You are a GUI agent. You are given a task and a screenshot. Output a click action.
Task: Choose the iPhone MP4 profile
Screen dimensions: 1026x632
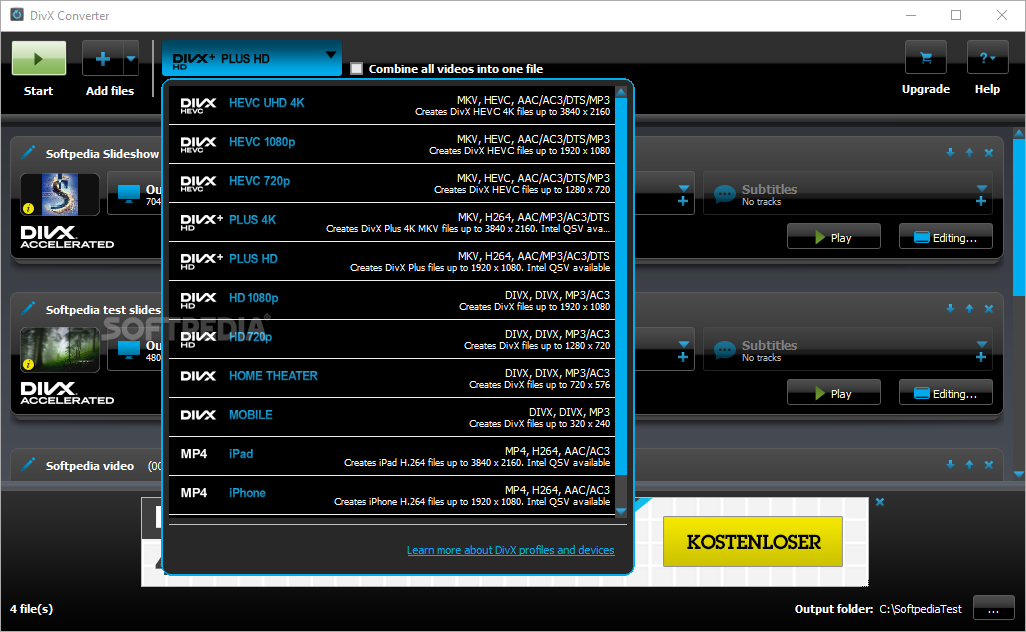pos(392,495)
